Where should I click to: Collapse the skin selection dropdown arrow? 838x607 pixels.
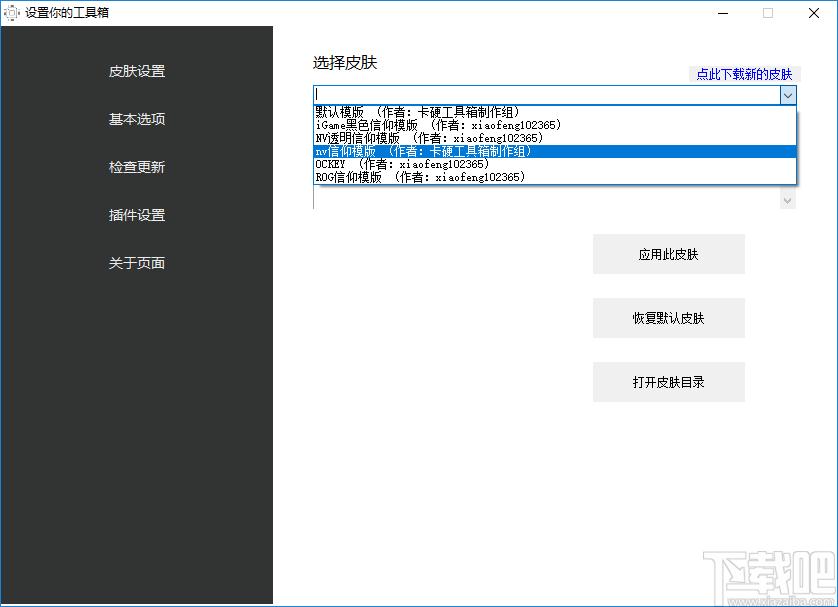pos(788,96)
